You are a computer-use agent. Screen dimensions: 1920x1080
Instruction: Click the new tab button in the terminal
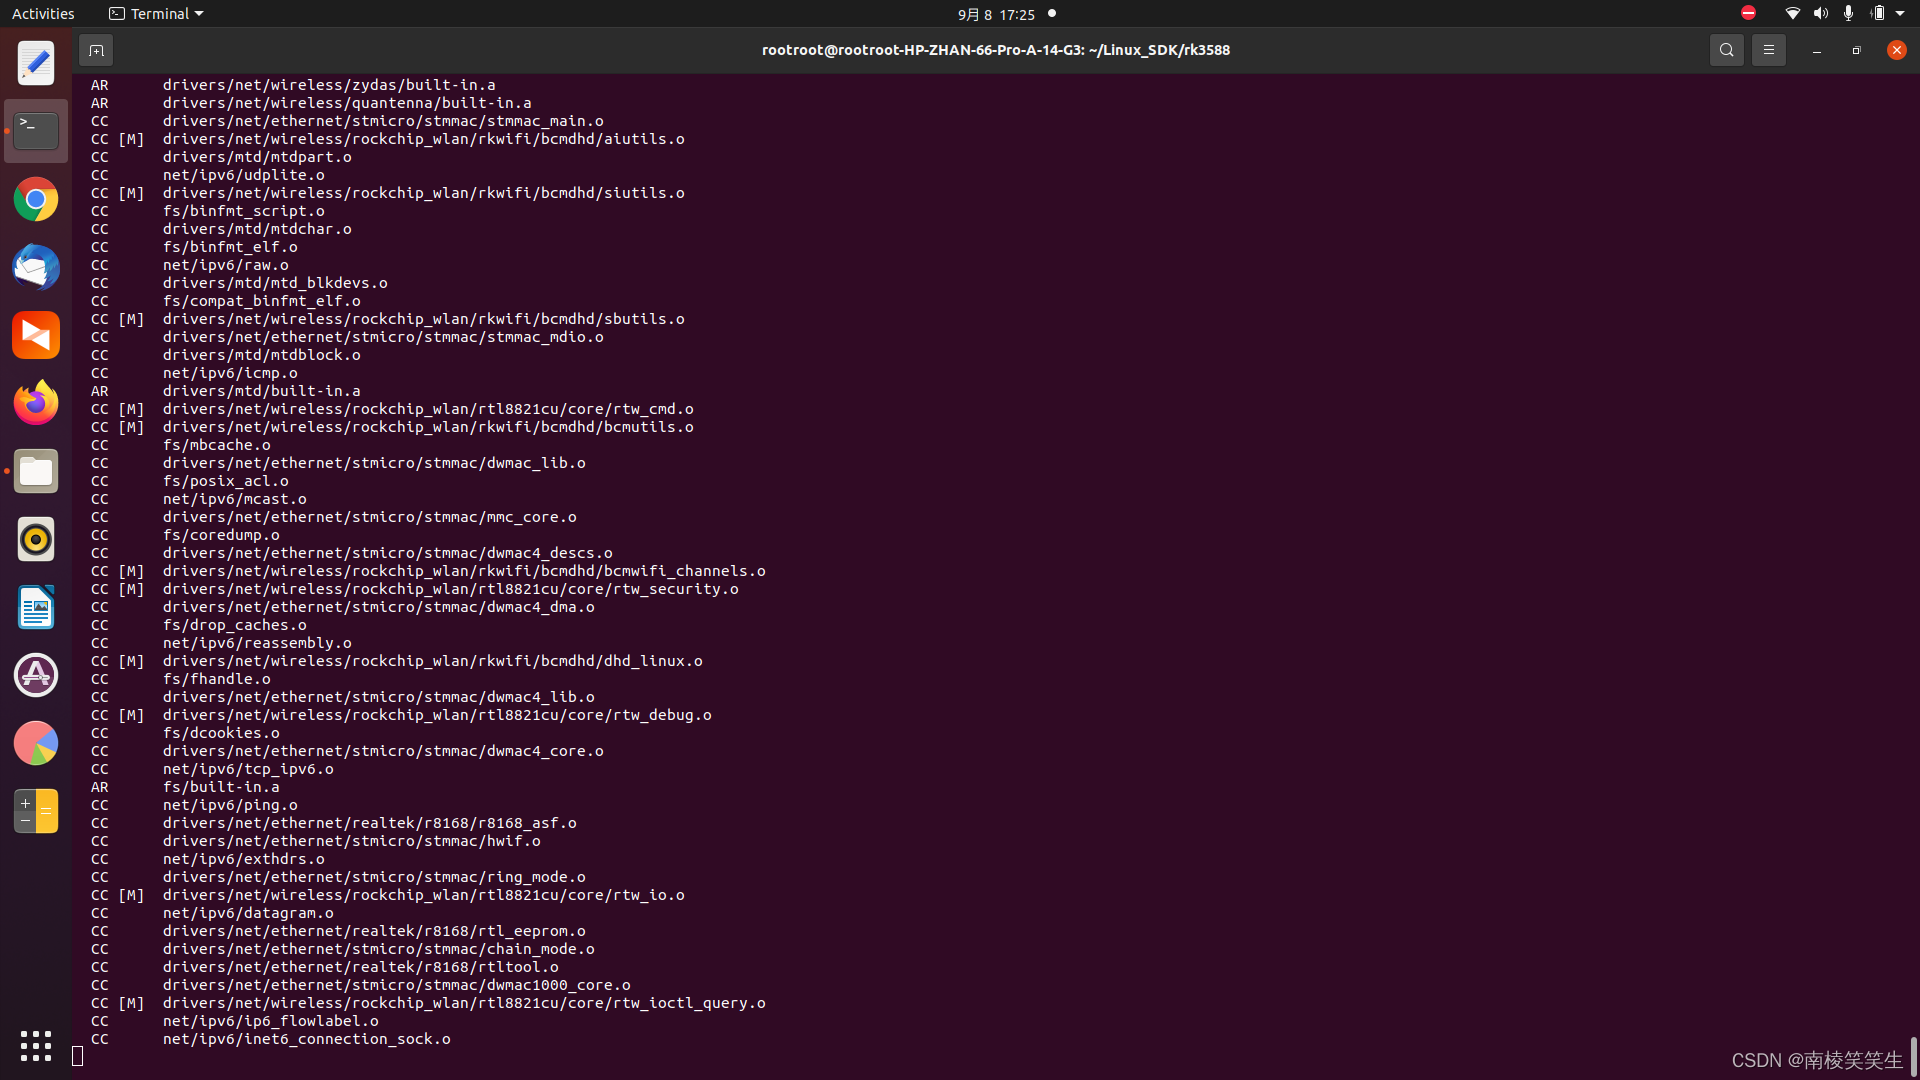point(96,49)
